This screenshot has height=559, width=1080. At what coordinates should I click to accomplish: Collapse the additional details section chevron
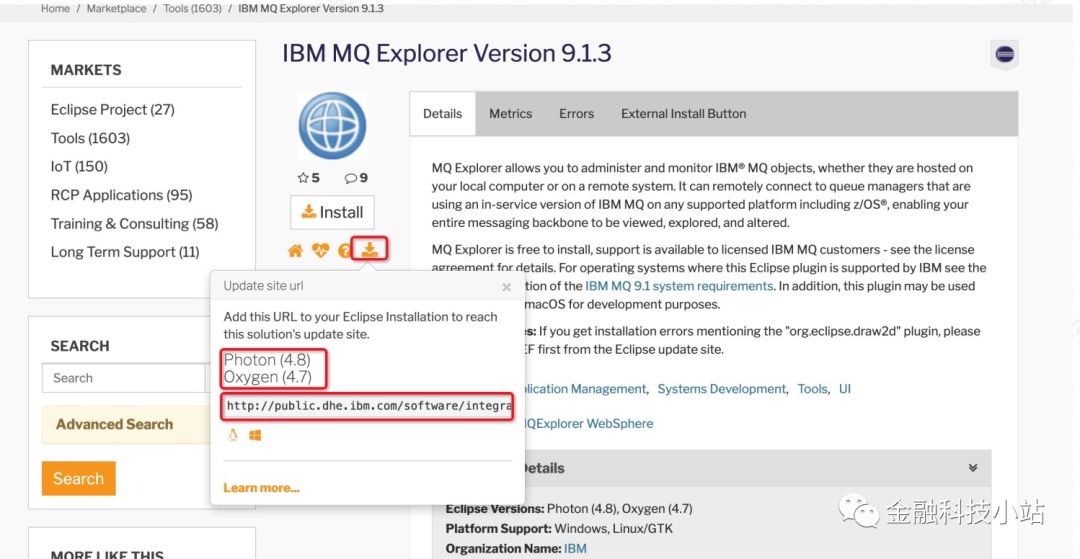[x=973, y=468]
